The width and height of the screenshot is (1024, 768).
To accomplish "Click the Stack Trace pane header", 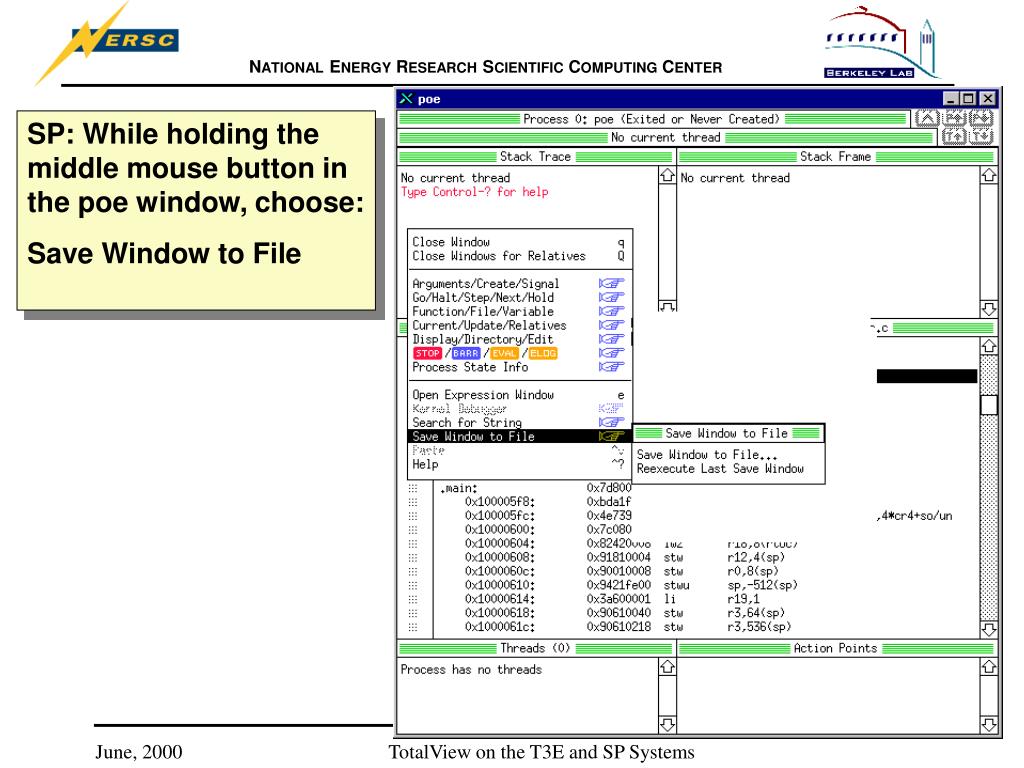I will (x=535, y=157).
